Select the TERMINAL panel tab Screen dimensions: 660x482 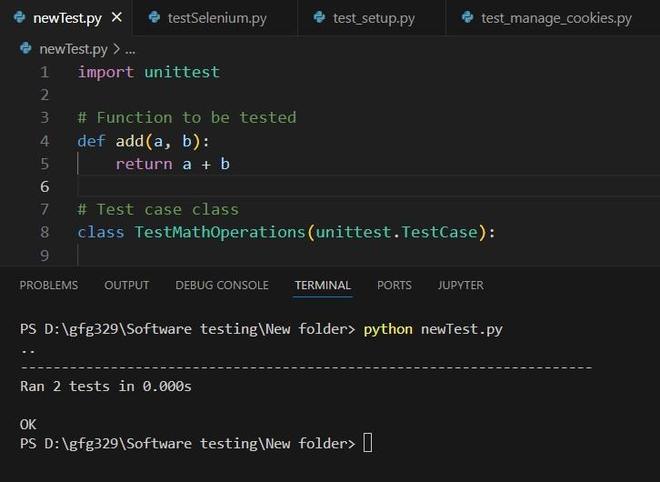(322, 285)
